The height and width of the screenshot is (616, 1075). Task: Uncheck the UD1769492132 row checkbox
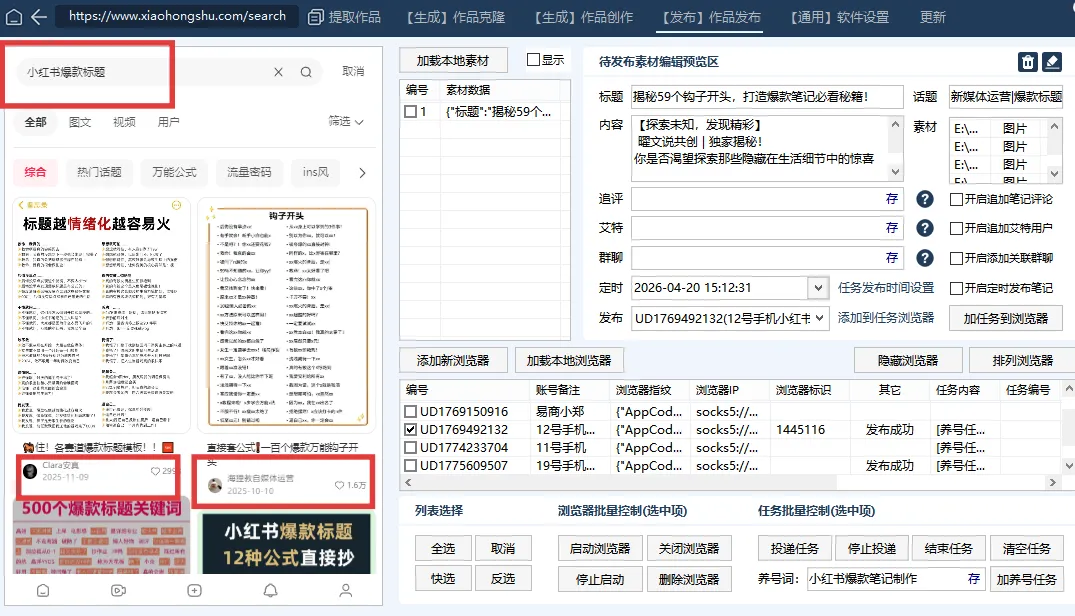[411, 427]
